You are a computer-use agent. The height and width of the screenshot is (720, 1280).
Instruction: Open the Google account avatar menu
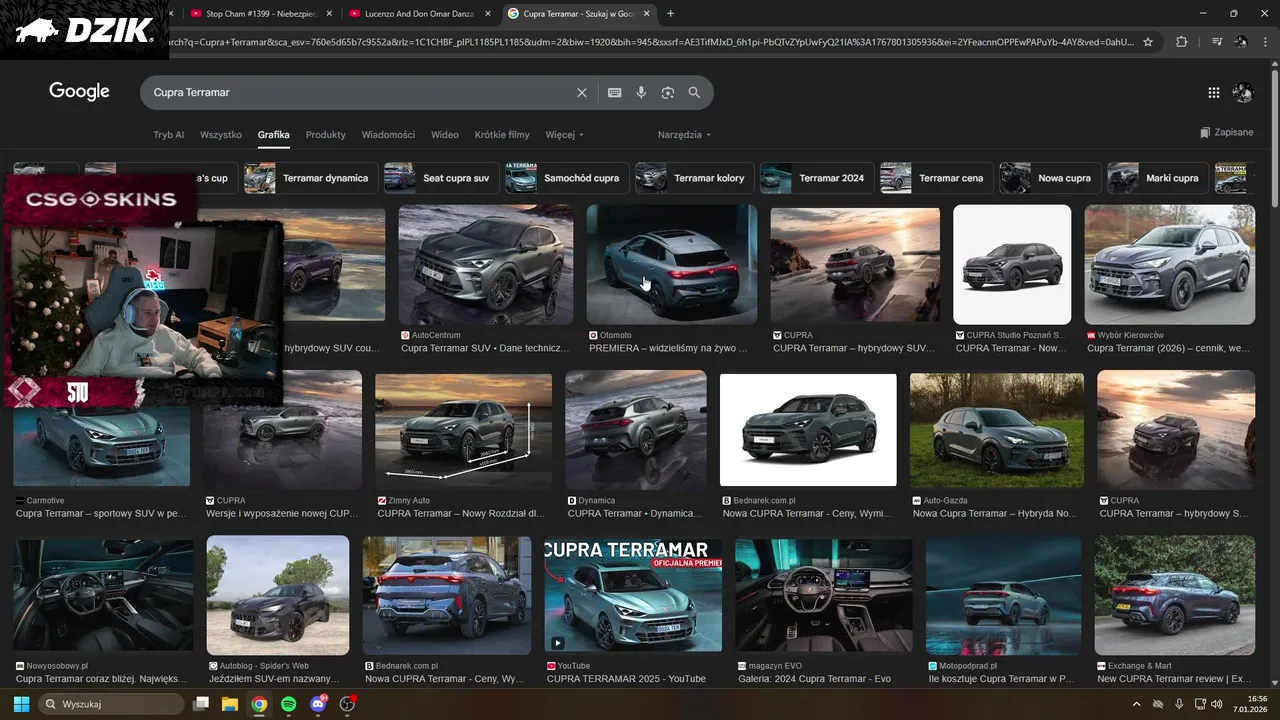pos(1243,92)
